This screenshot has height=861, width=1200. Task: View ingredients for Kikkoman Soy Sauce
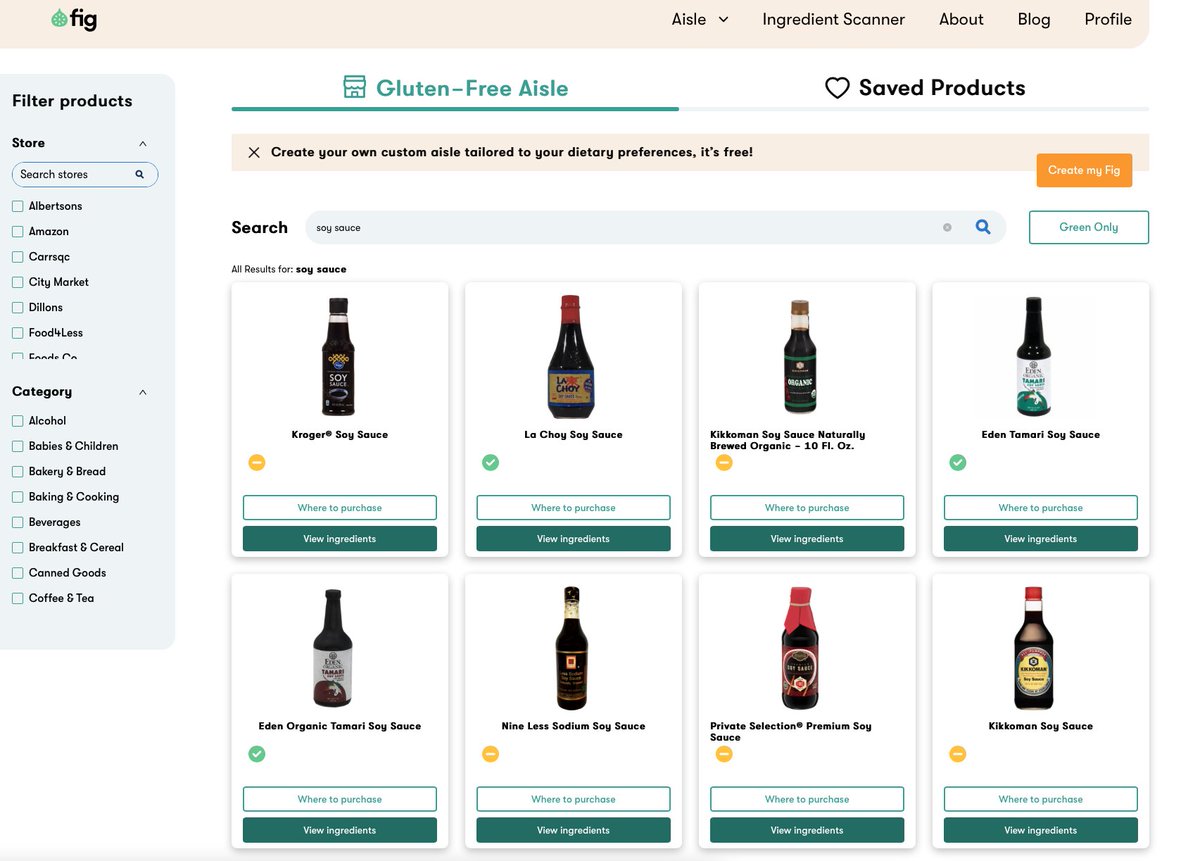(x=1041, y=830)
